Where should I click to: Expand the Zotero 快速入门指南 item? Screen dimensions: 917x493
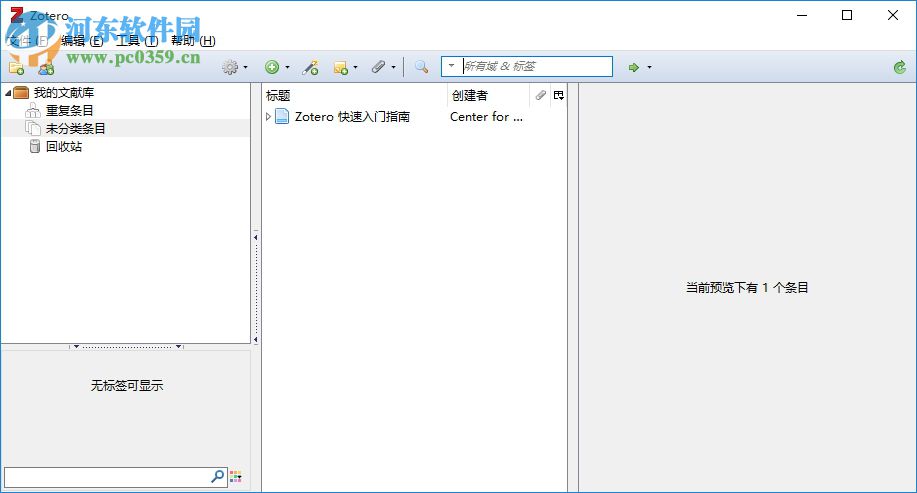click(x=268, y=116)
